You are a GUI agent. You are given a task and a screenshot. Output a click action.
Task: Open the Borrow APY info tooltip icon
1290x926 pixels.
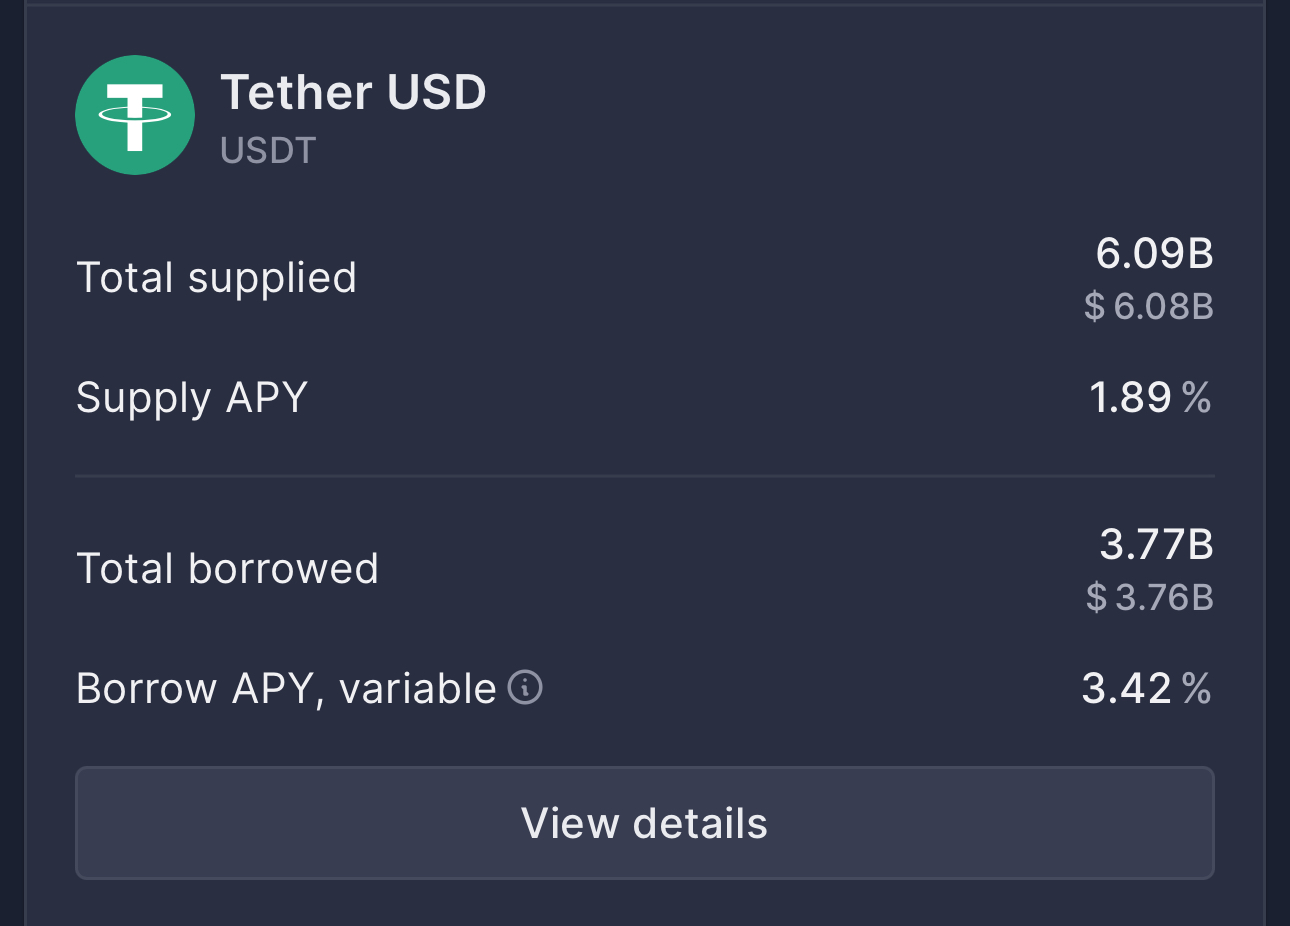pyautogui.click(x=525, y=687)
